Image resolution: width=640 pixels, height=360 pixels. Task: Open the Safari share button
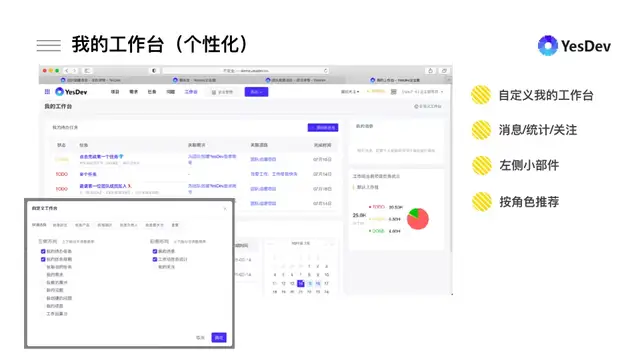430,71
